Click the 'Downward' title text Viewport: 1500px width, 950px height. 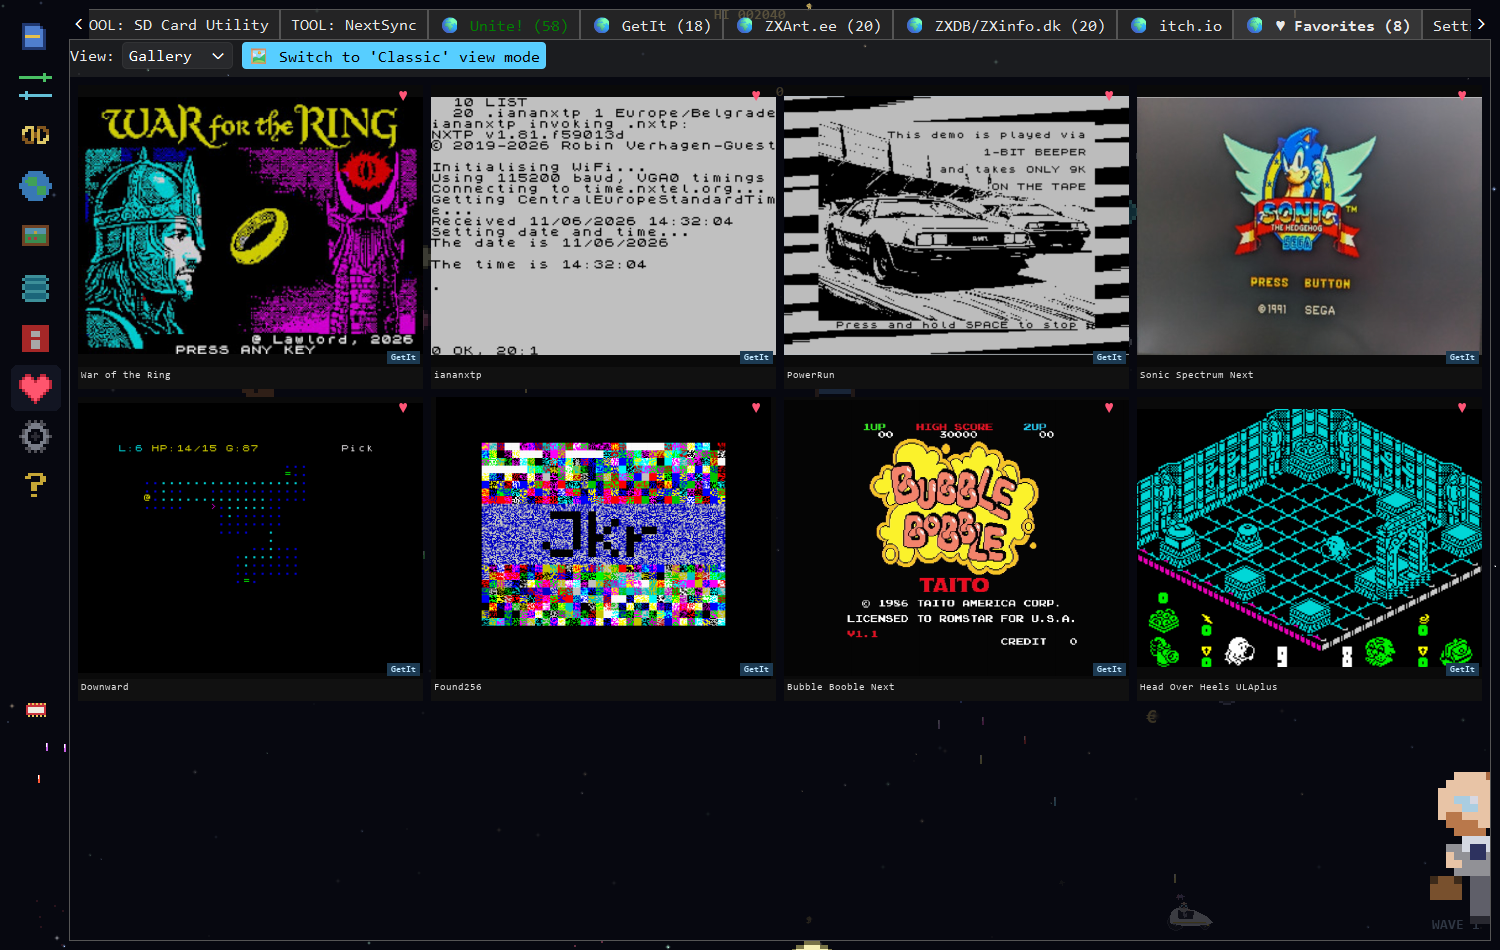105,687
